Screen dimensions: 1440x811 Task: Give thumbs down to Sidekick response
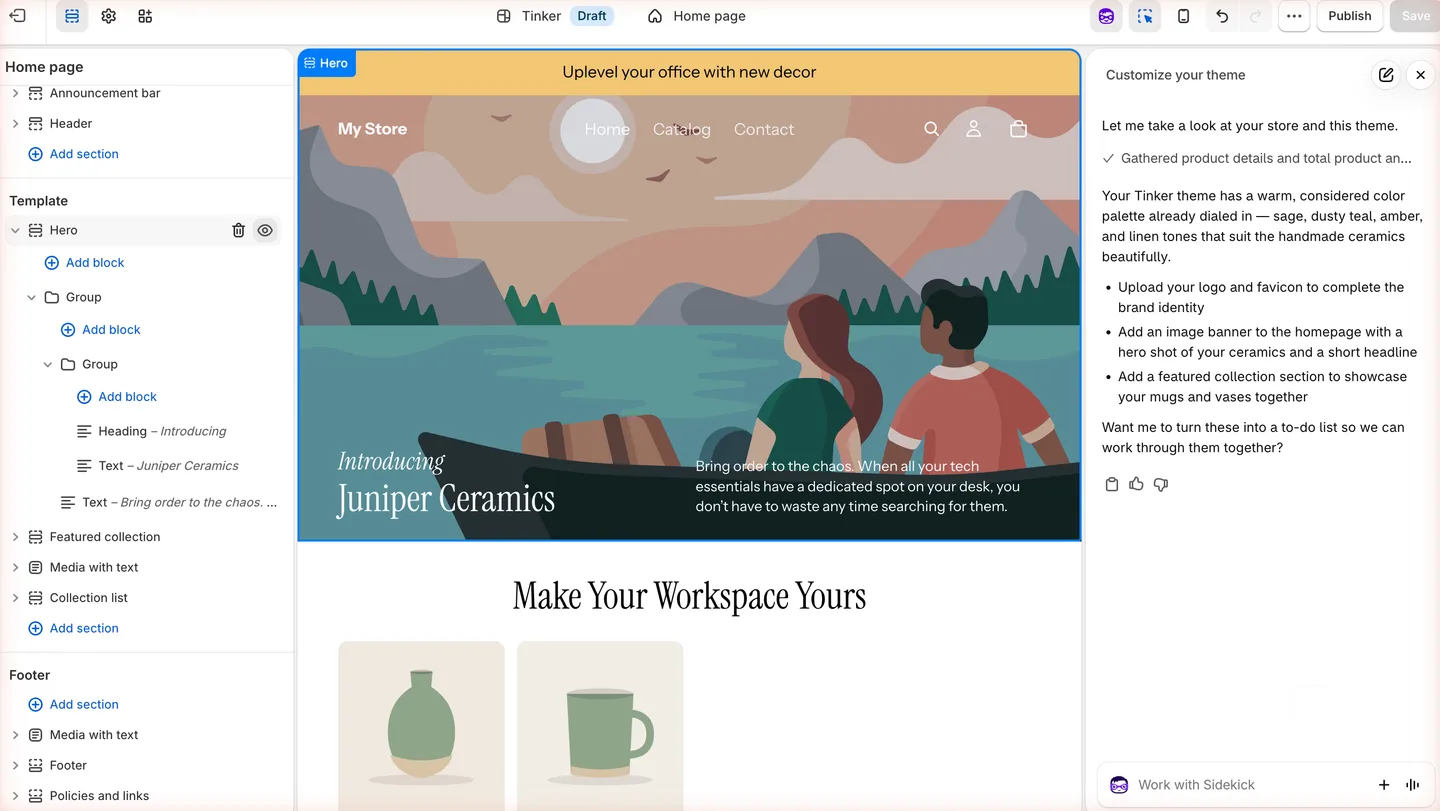pyautogui.click(x=1161, y=484)
